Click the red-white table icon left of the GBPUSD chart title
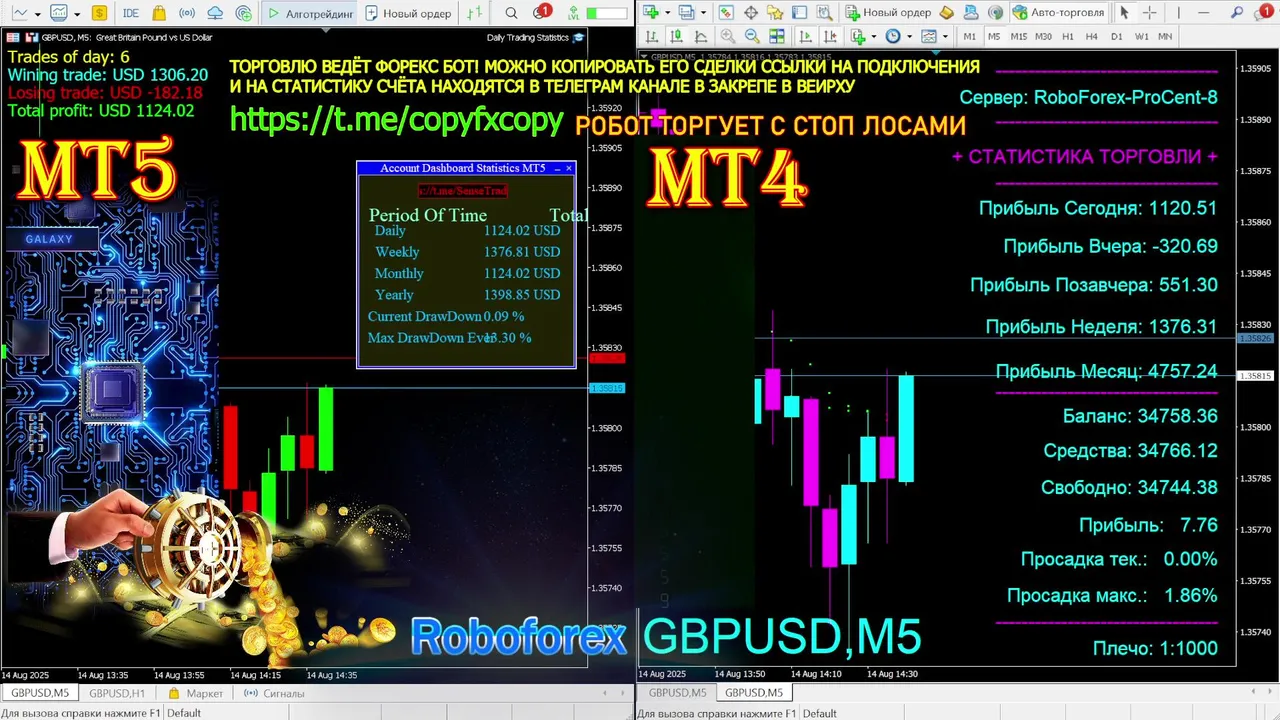 pyautogui.click(x=12, y=37)
